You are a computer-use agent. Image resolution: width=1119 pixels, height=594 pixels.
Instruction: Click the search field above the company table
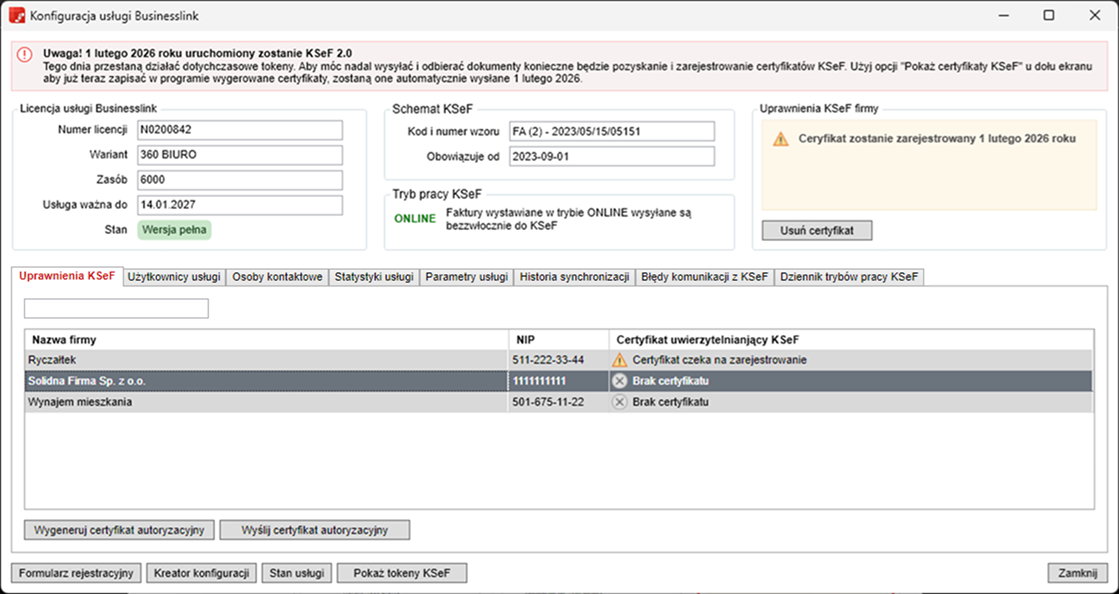tap(116, 308)
